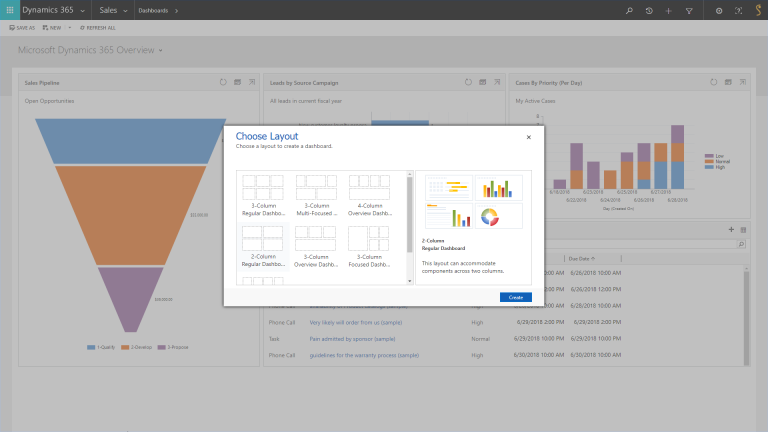The width and height of the screenshot is (768, 432).
Task: Expand the Sales area dropdown arrow
Action: pos(125,11)
